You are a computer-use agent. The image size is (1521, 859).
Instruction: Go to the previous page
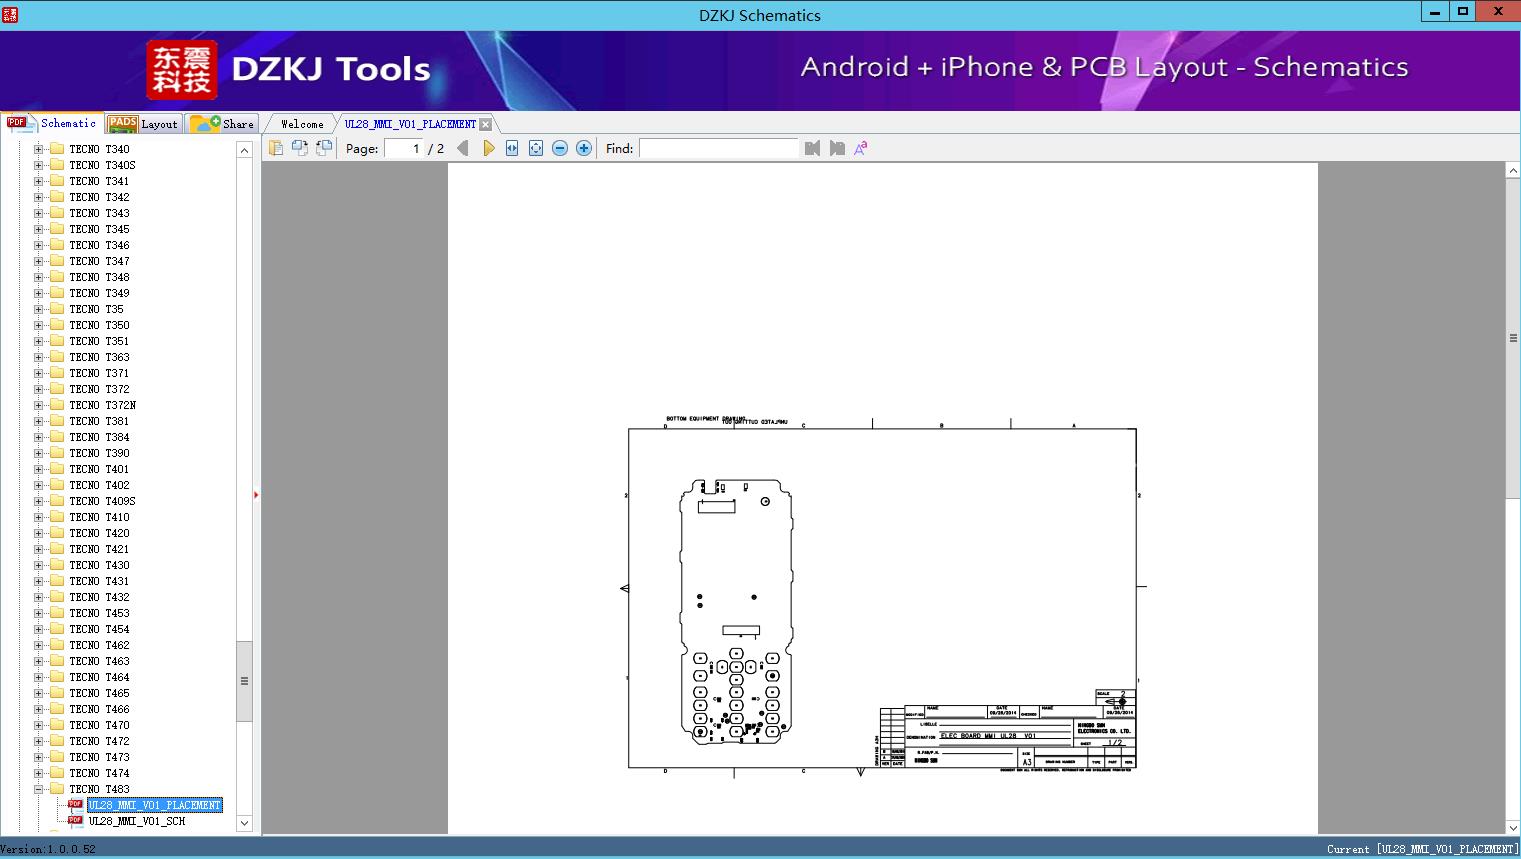pyautogui.click(x=463, y=148)
